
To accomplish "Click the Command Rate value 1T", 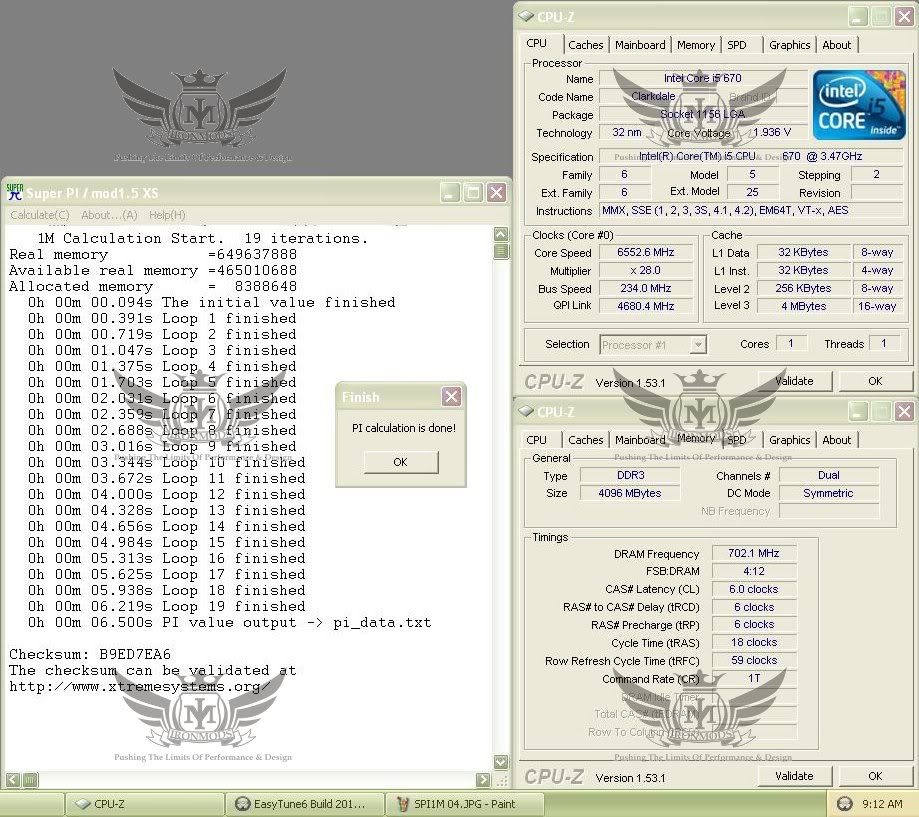I will pyautogui.click(x=754, y=678).
